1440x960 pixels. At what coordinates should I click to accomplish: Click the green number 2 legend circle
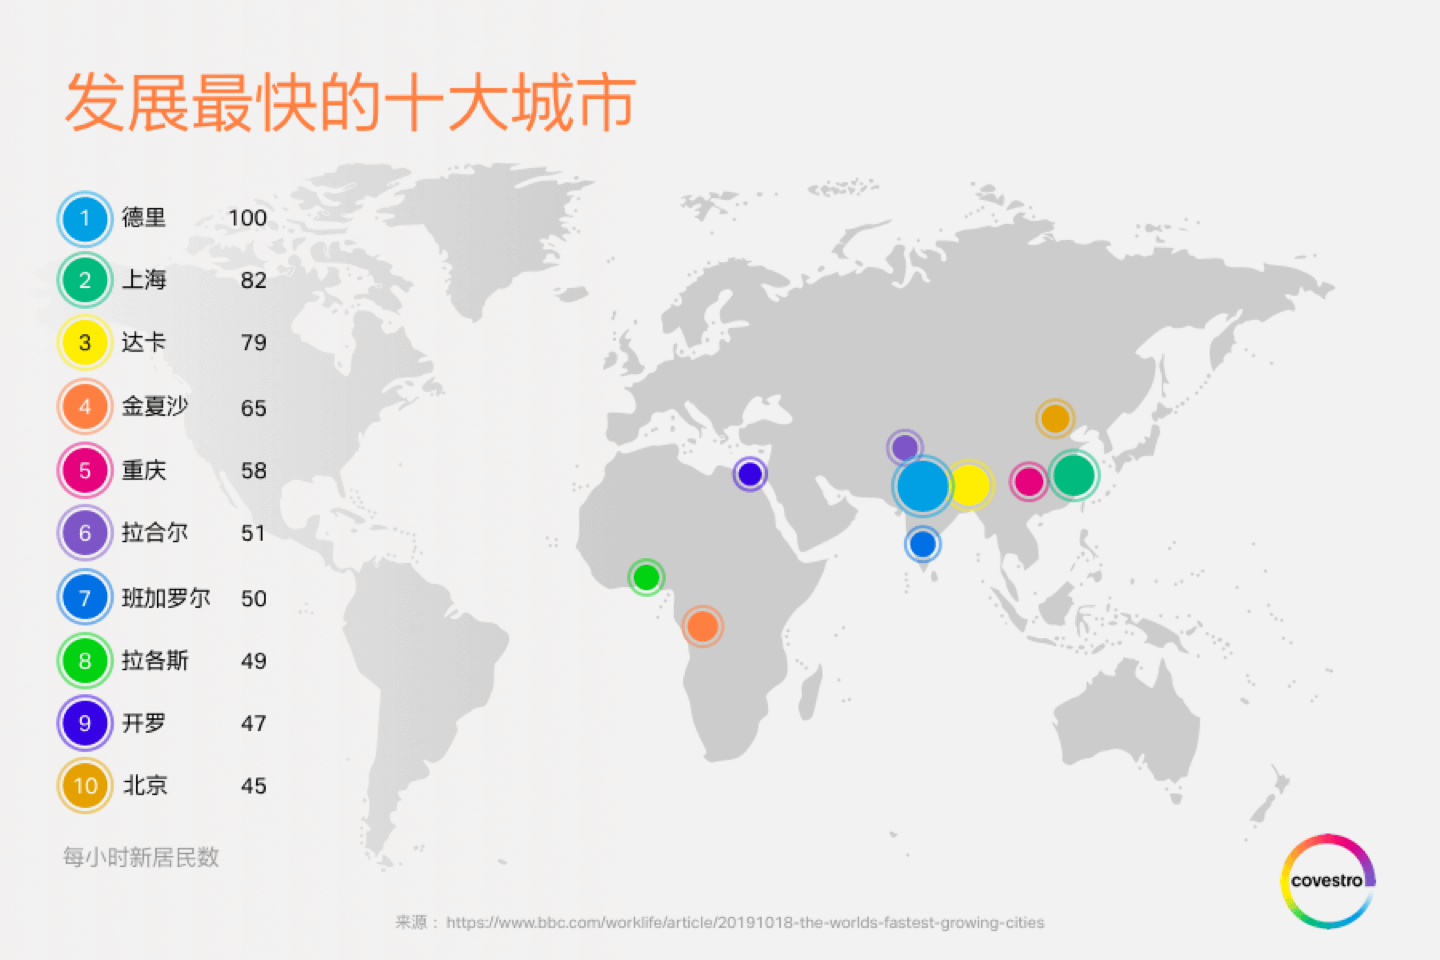(85, 280)
